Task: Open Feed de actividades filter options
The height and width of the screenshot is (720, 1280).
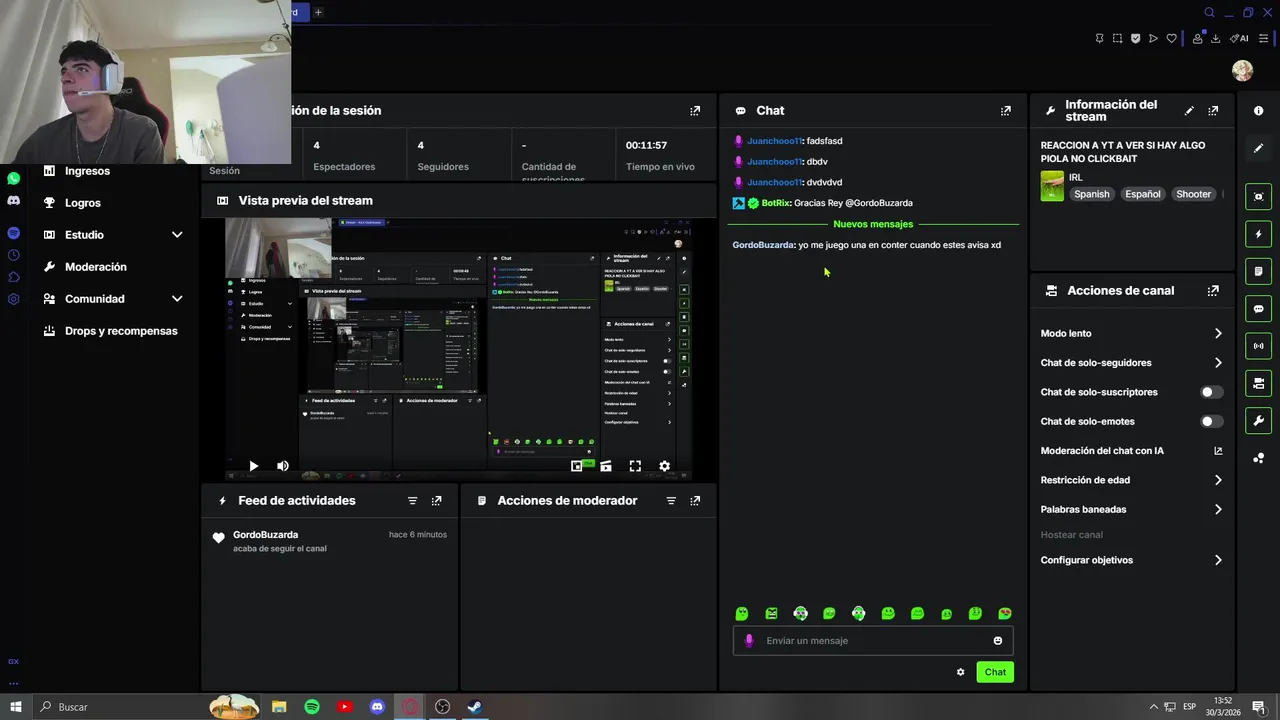Action: (412, 501)
